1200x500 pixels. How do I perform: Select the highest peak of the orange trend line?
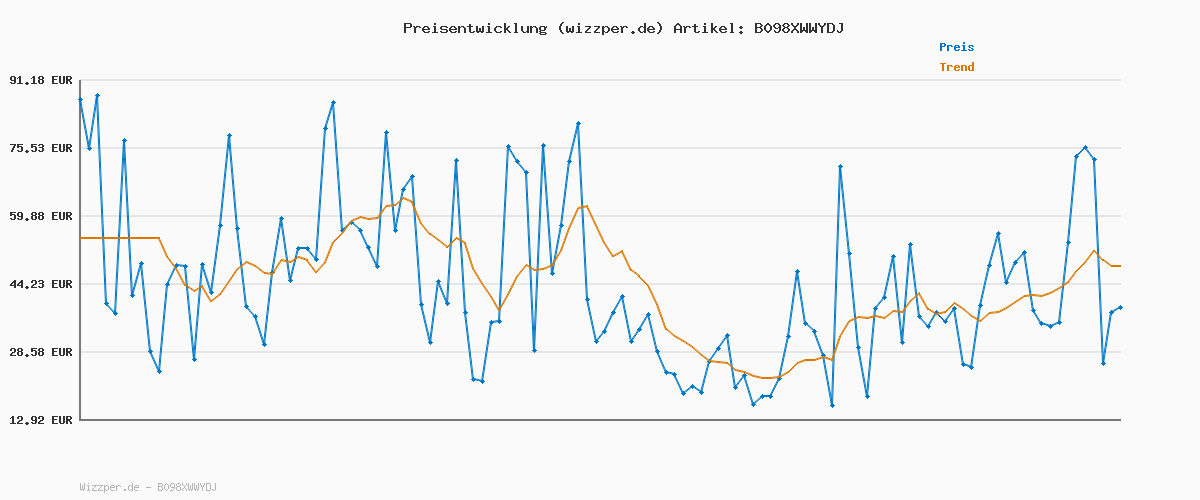click(x=404, y=198)
